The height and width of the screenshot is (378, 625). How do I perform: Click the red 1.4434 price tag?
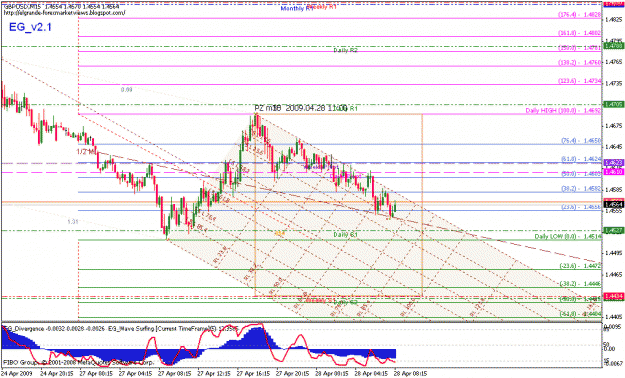coord(613,296)
